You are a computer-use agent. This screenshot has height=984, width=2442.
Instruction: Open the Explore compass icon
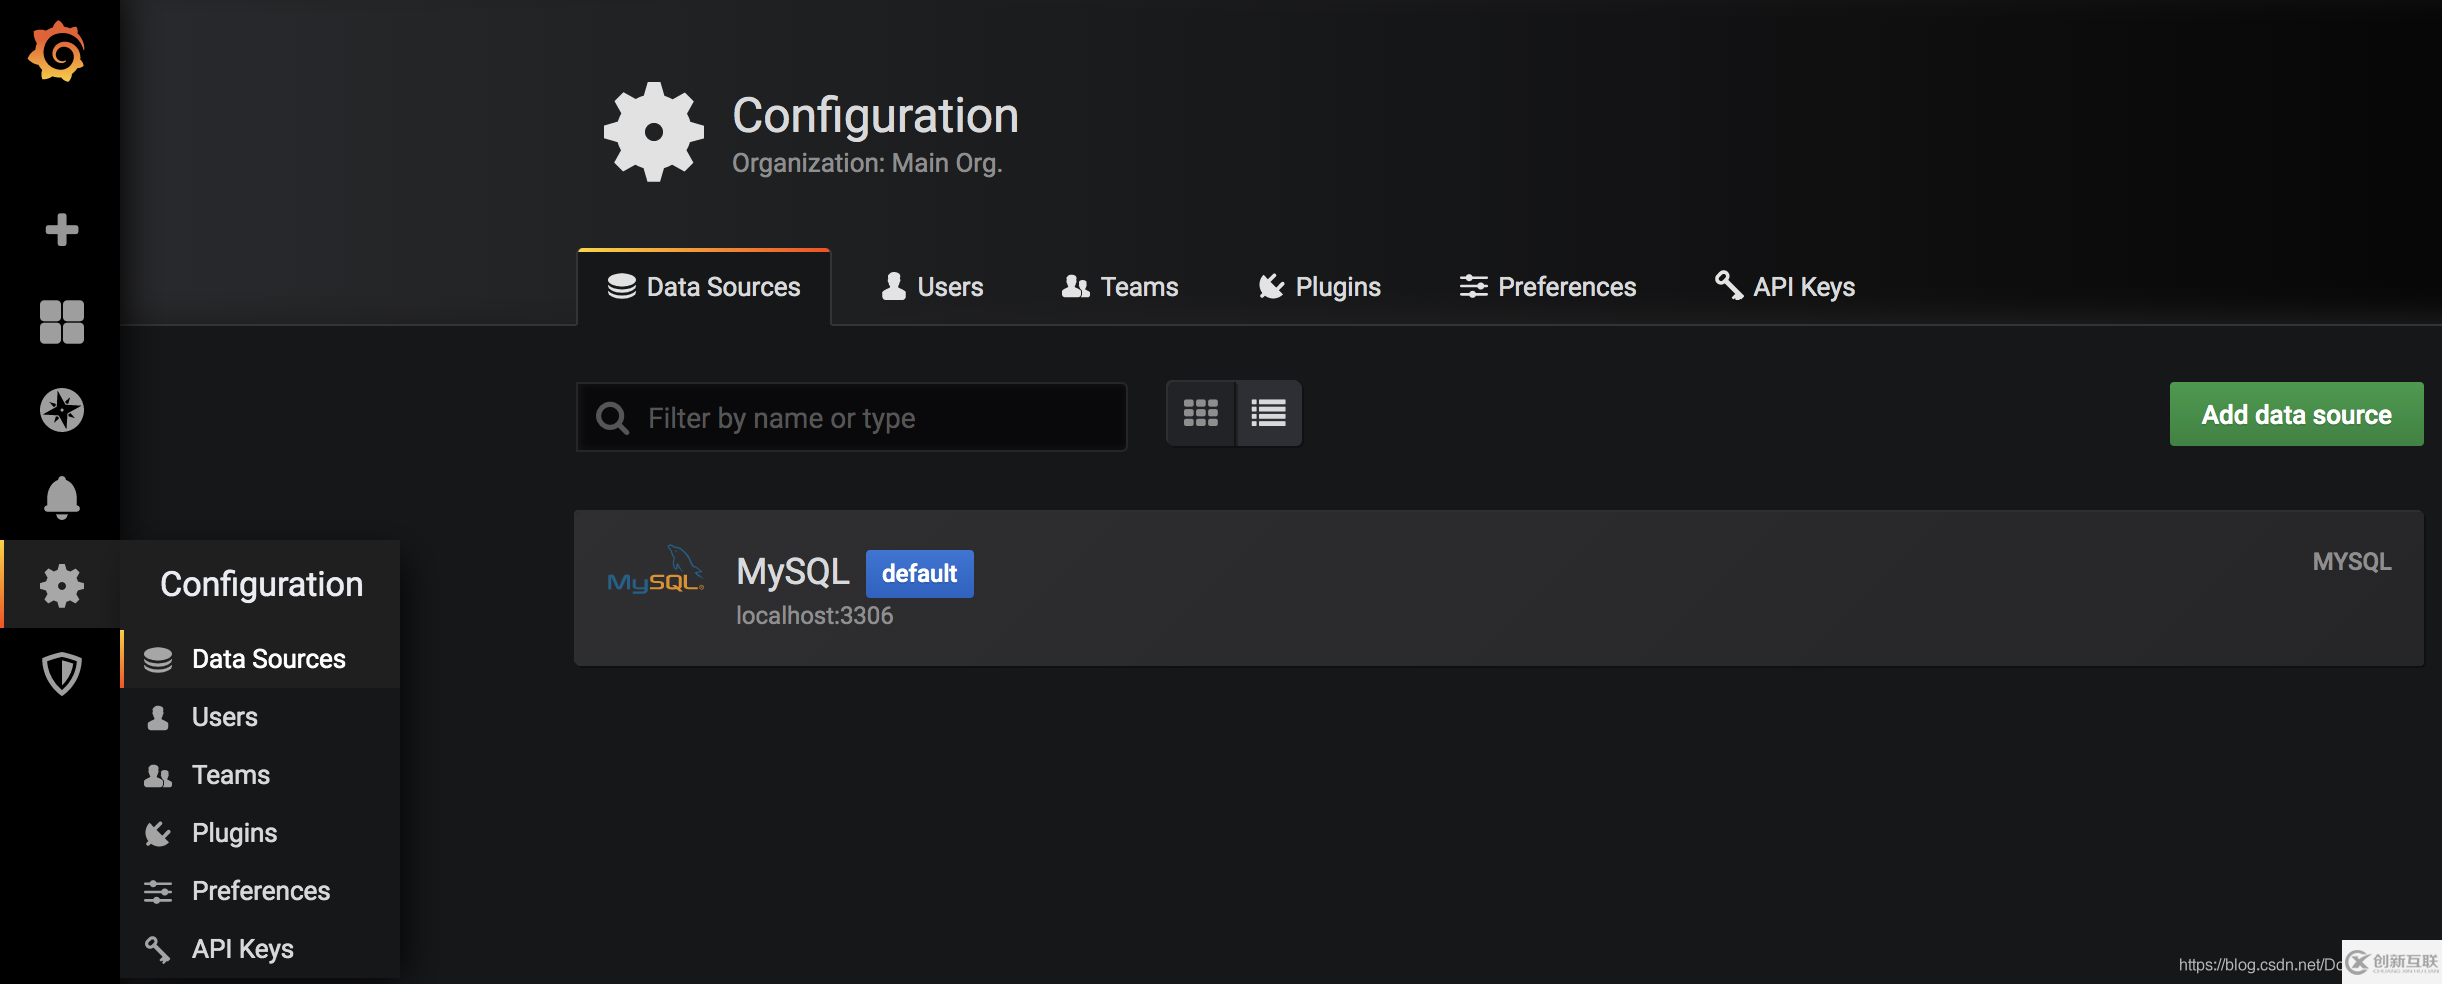point(61,410)
